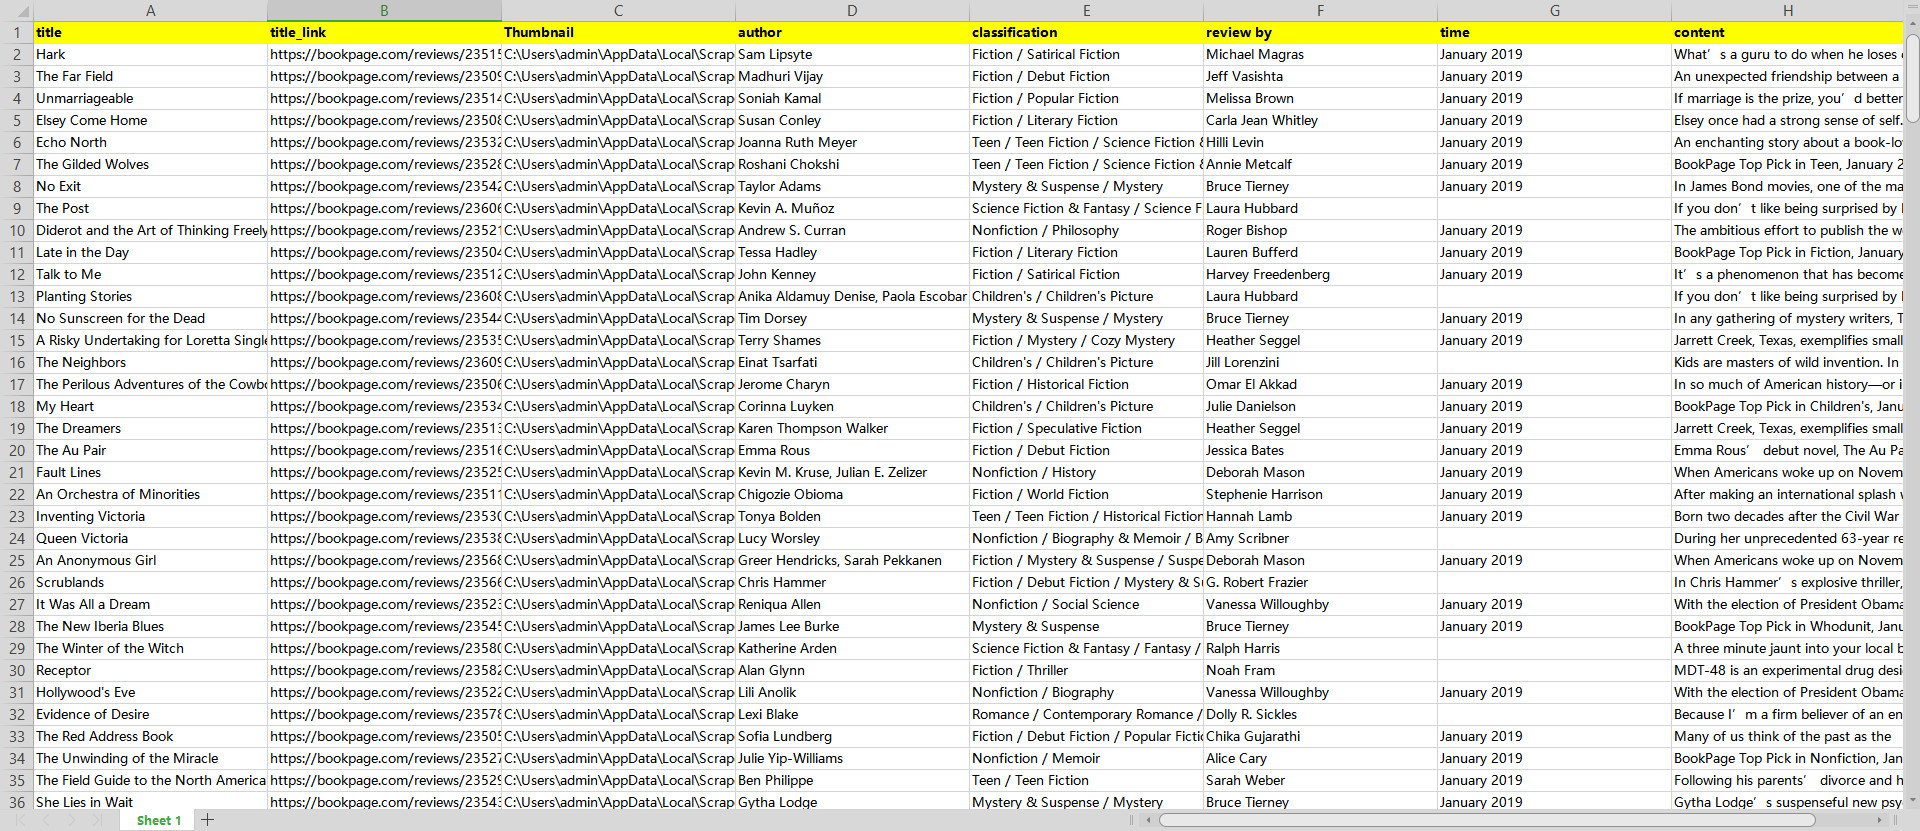Screen dimensions: 1920x831
Task: Click 'Teen / Teen Fiction' cell in row 35
Action: (1087, 780)
